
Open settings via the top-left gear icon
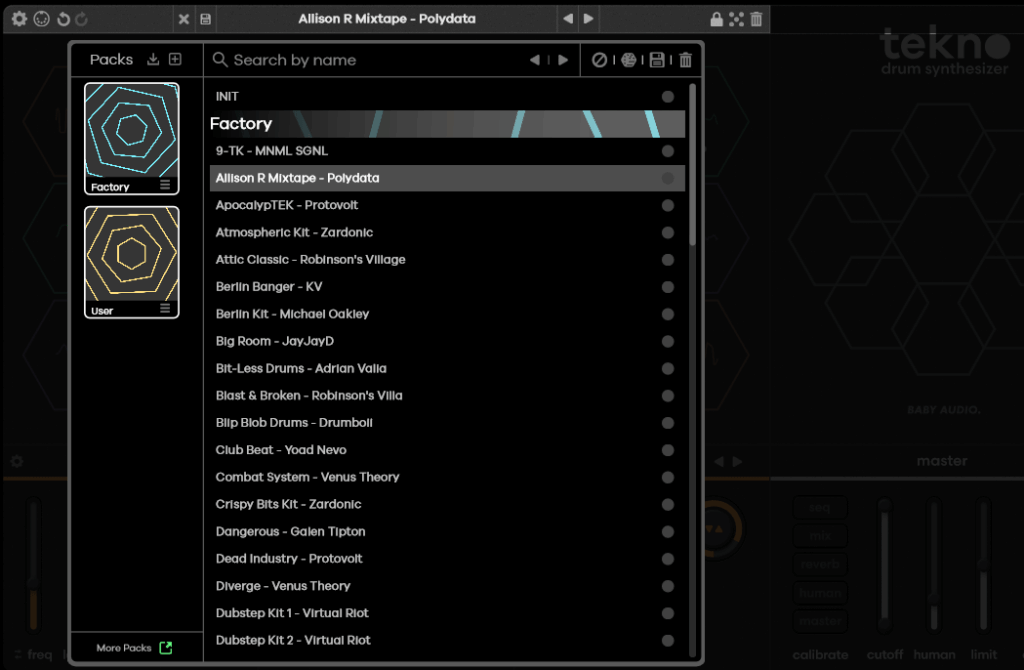[19, 19]
